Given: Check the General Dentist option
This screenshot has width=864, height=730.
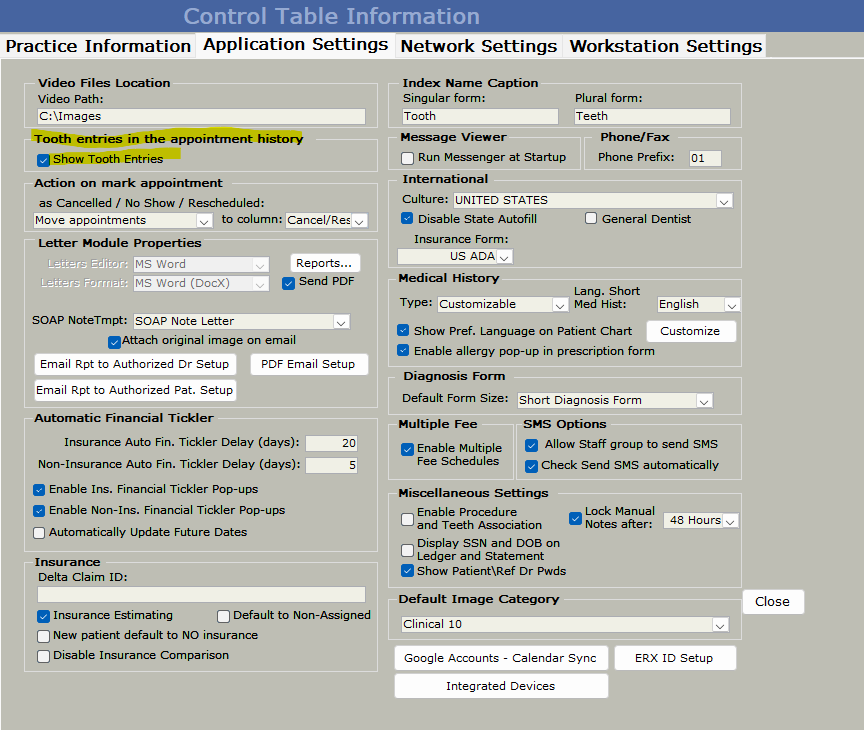Looking at the screenshot, I should point(591,219).
